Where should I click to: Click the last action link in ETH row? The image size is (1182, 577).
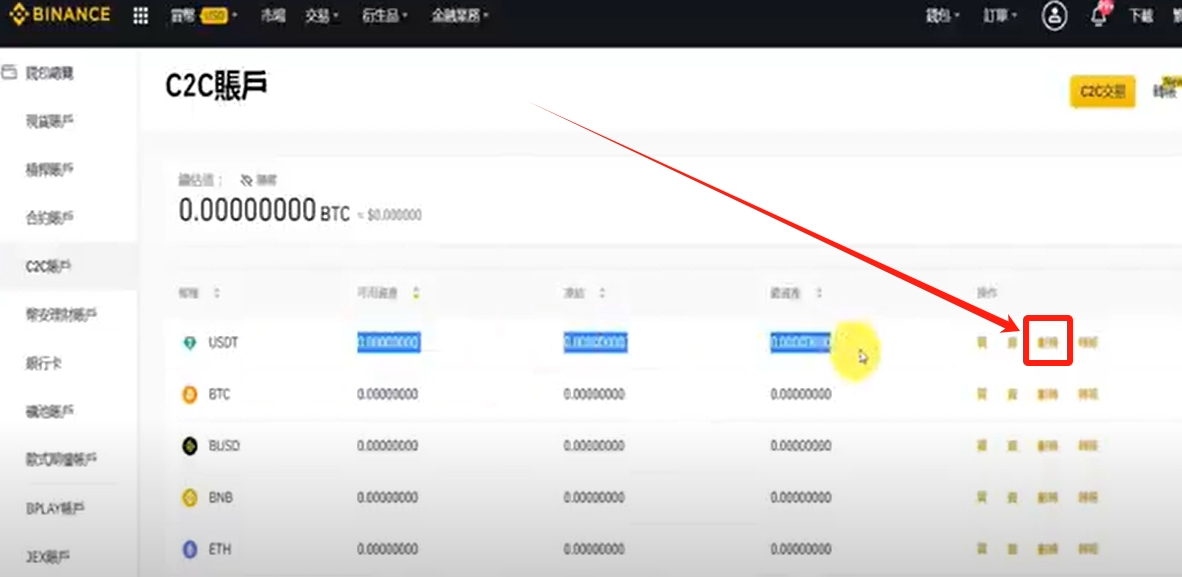pyautogui.click(x=1088, y=548)
